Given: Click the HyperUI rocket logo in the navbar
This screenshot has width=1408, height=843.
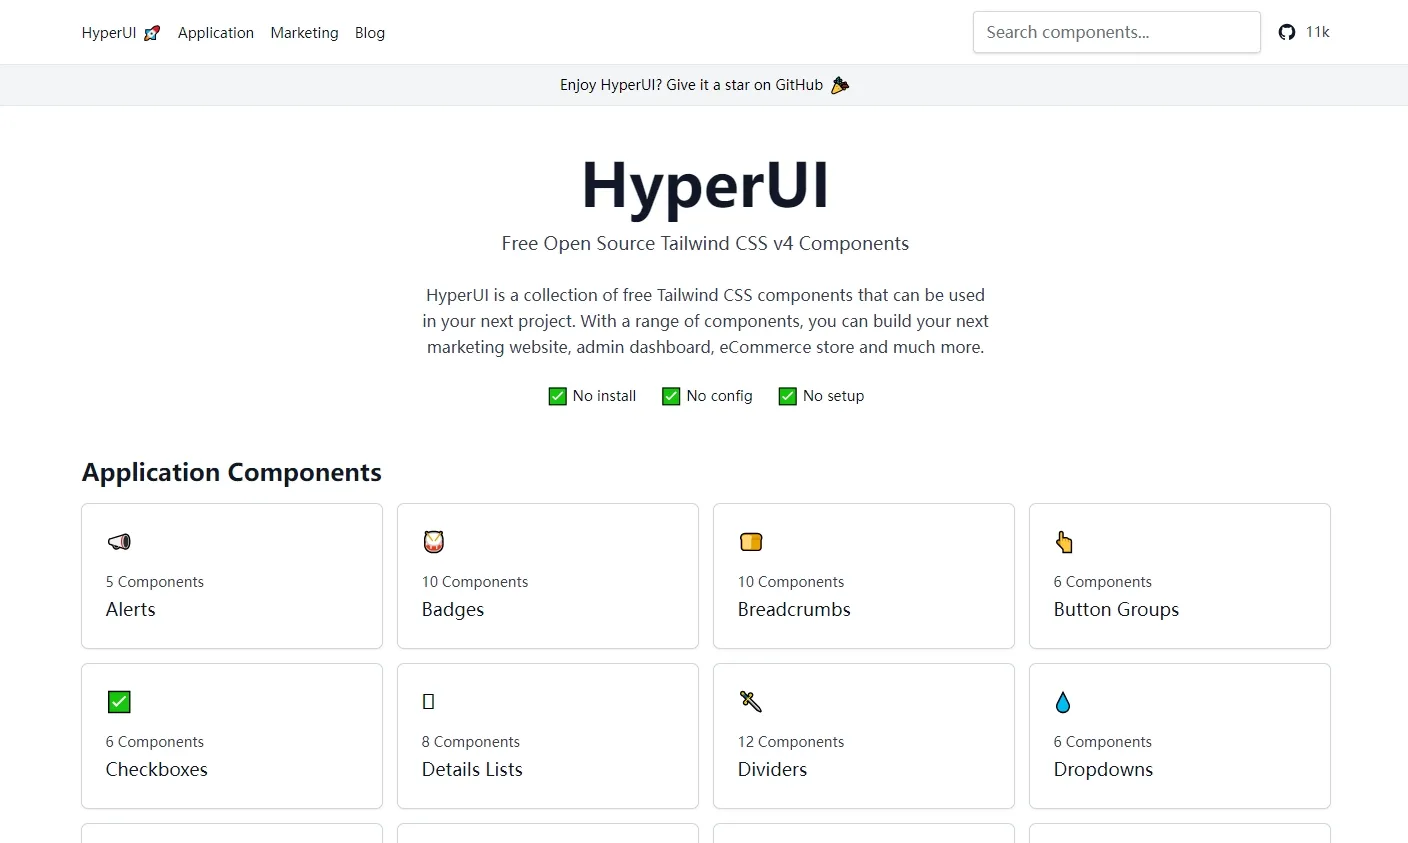Looking at the screenshot, I should [x=152, y=33].
